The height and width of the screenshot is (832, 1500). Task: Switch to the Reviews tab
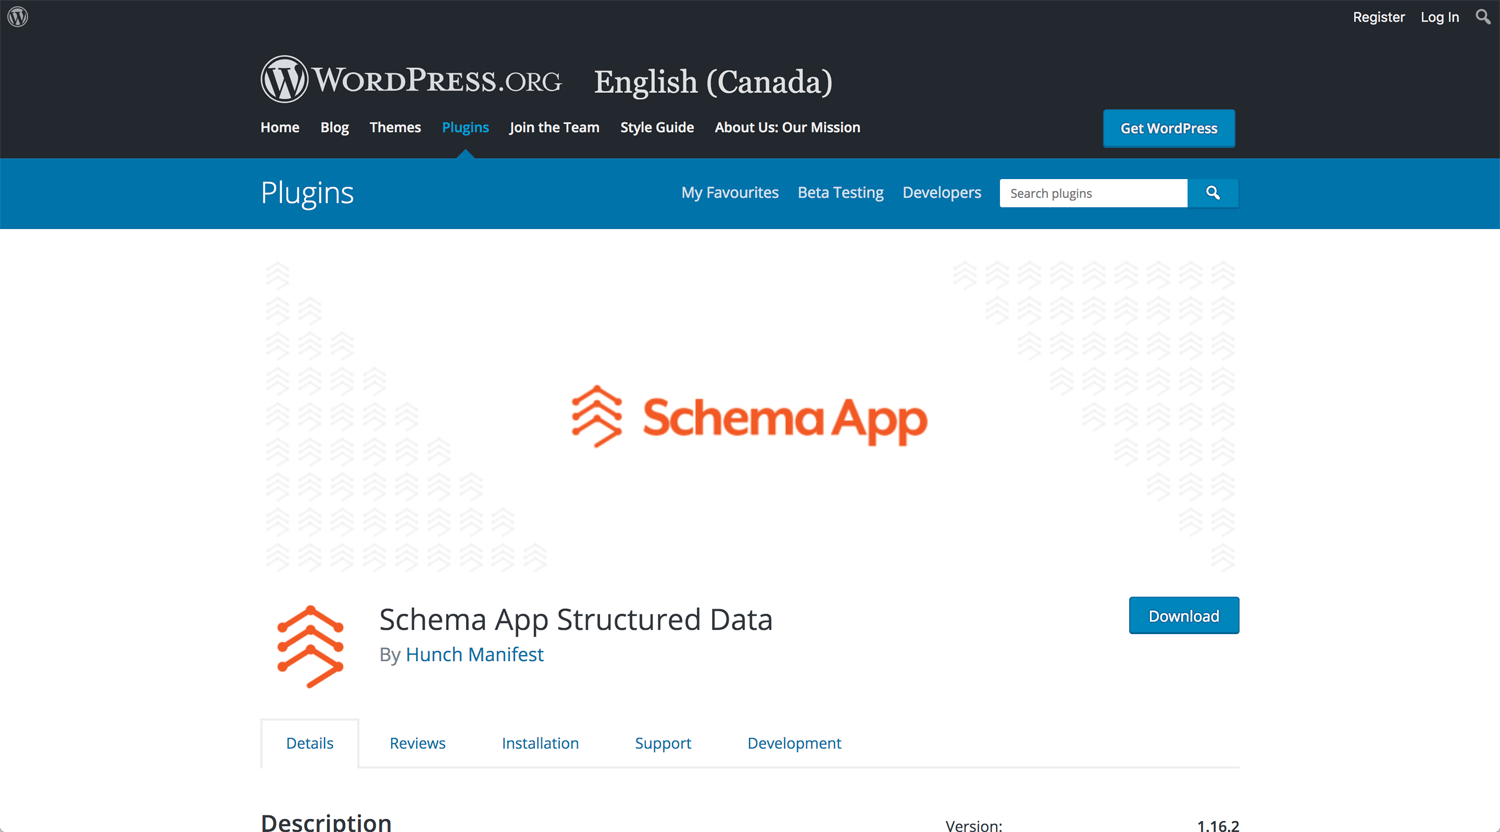pos(417,743)
